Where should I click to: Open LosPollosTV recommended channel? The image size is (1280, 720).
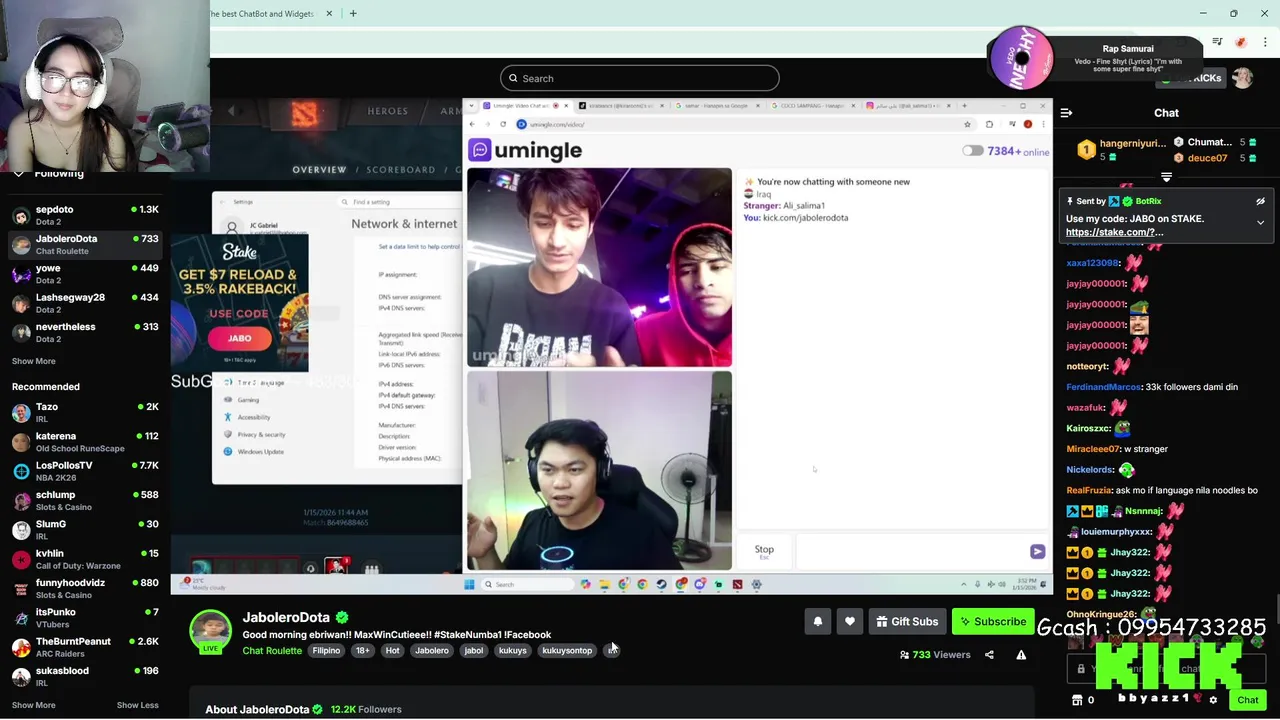click(85, 471)
